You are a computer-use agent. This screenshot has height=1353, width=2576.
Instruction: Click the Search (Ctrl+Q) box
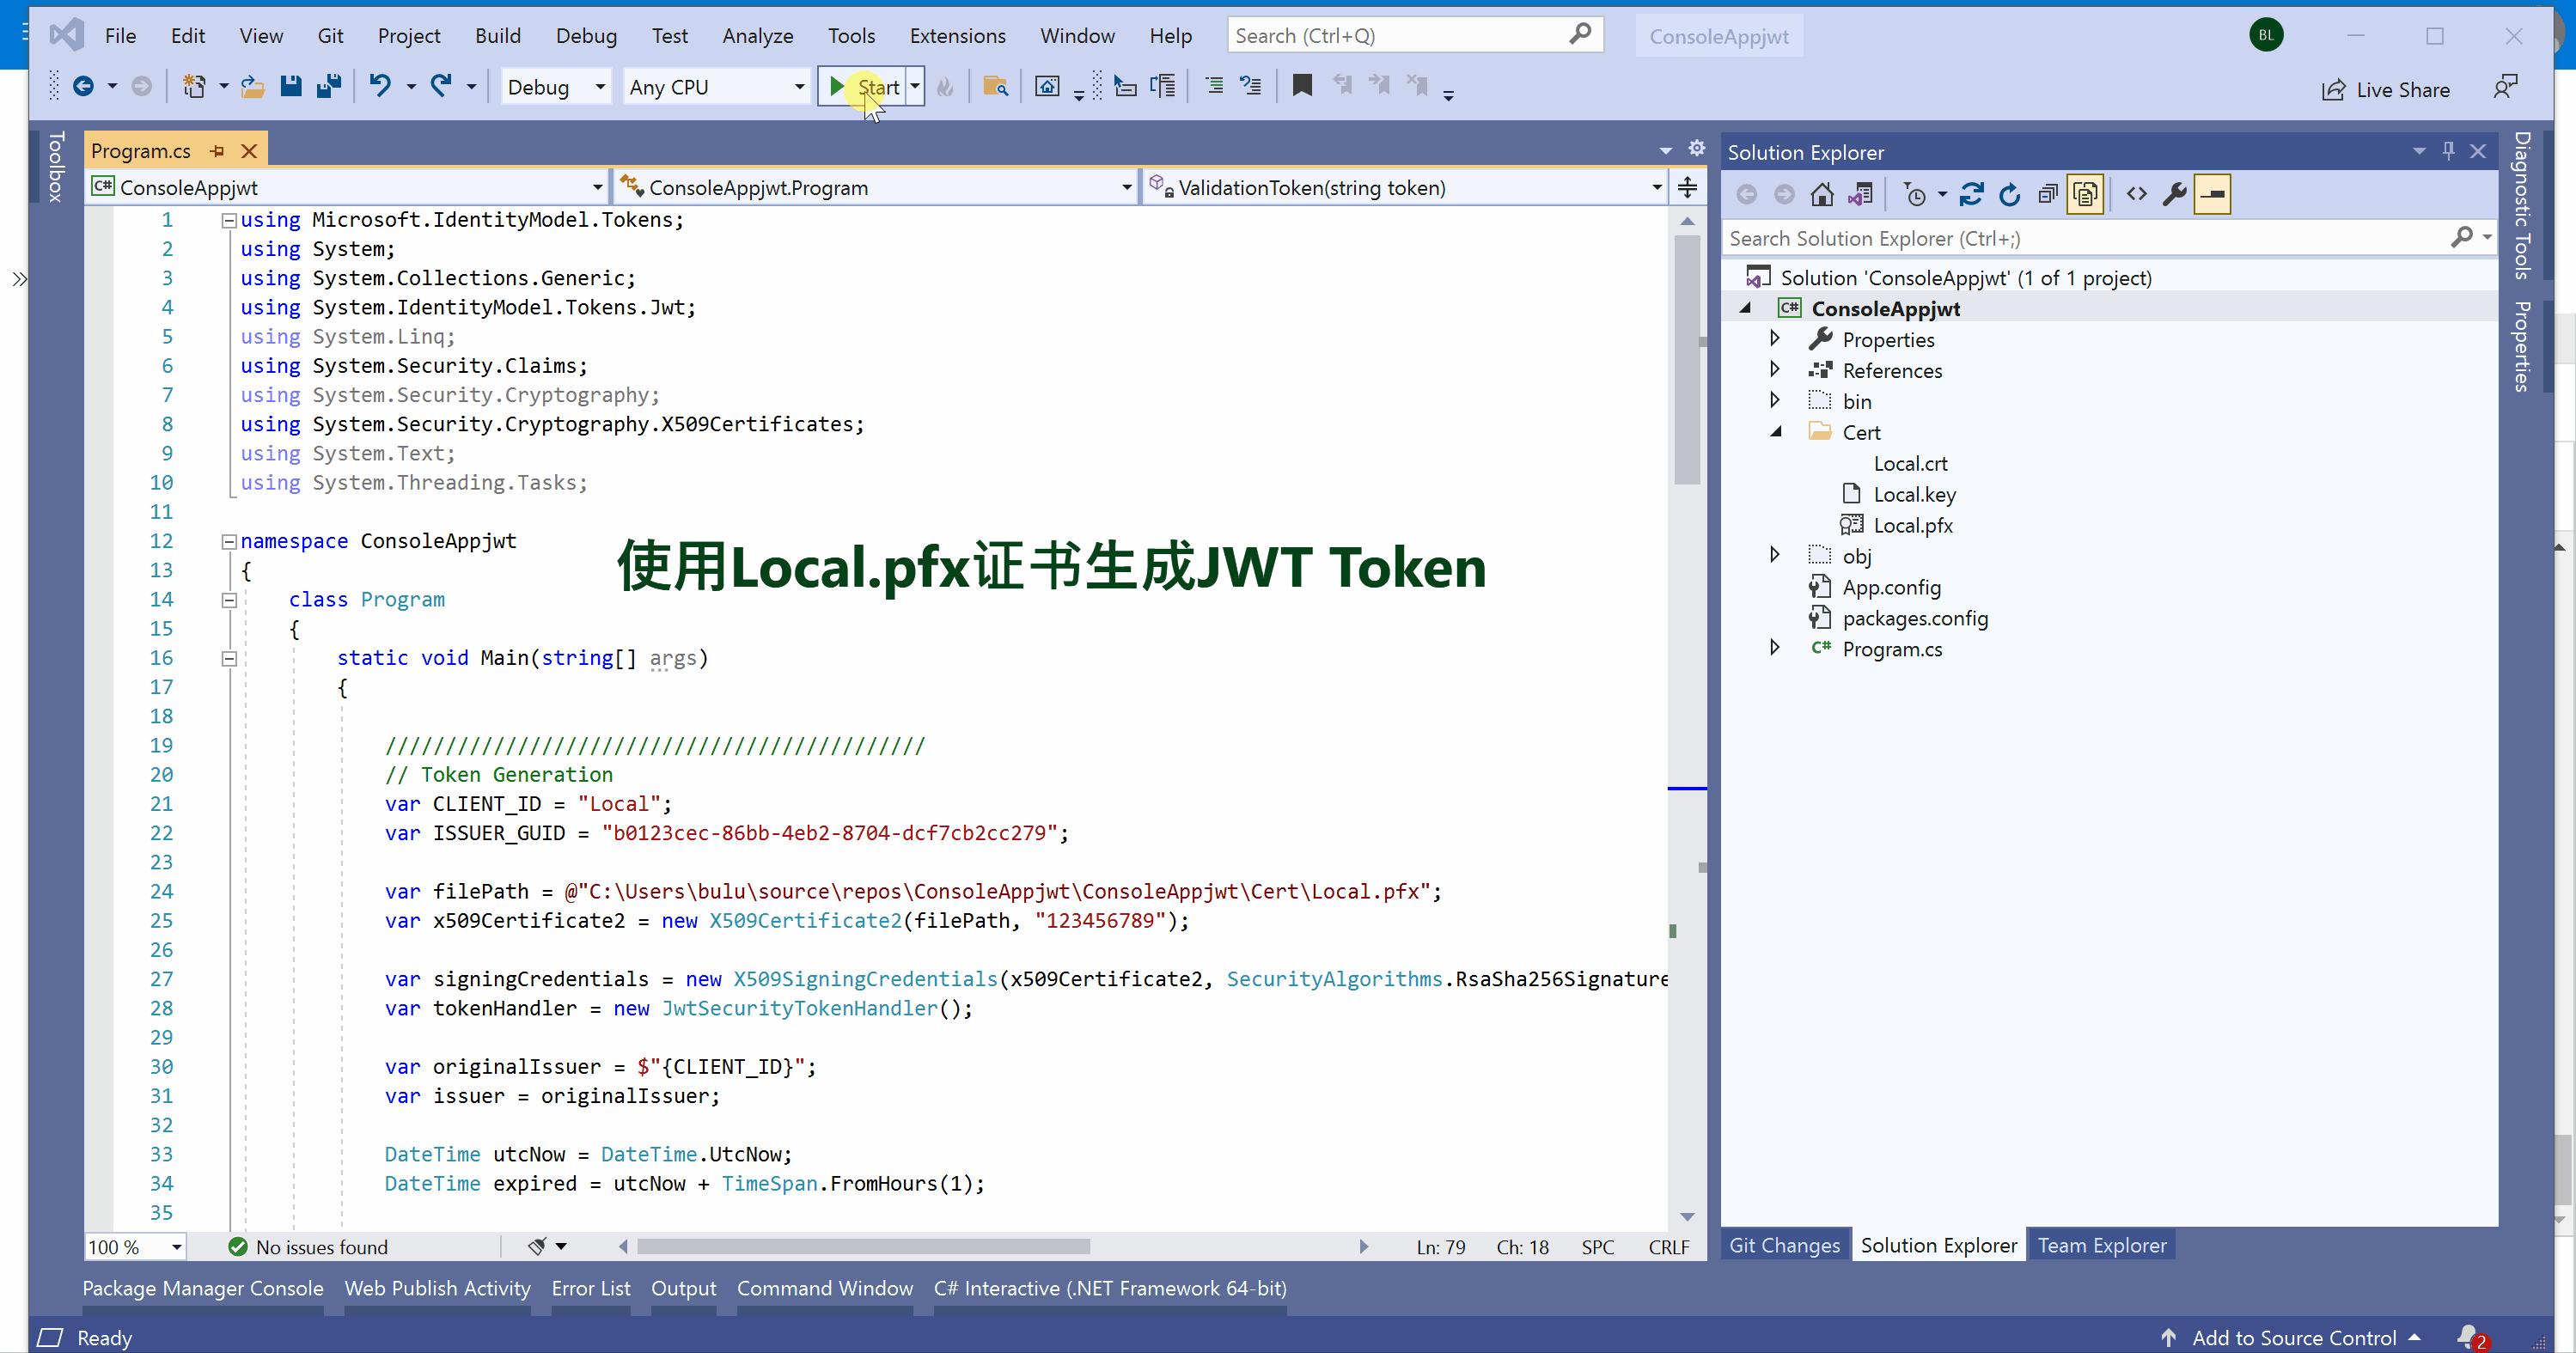[1415, 36]
